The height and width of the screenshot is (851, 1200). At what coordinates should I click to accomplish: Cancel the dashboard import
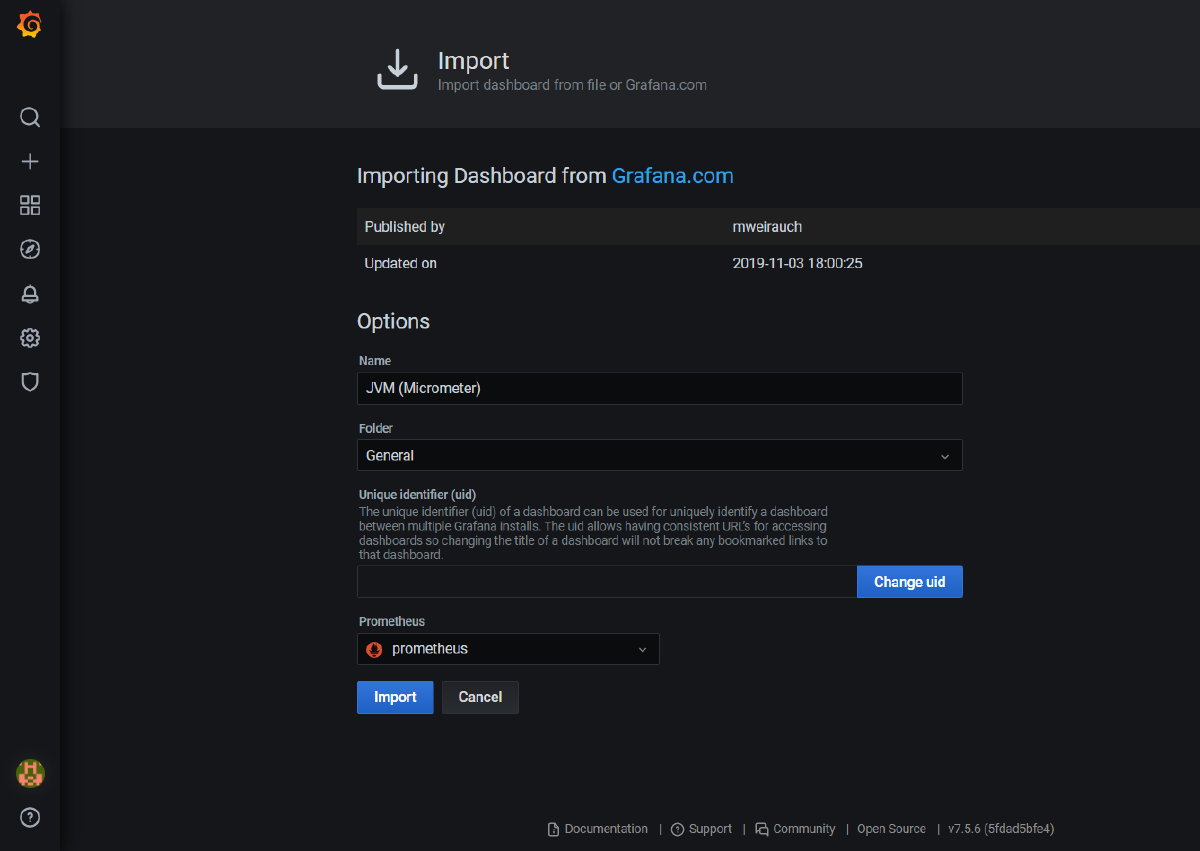coord(480,697)
